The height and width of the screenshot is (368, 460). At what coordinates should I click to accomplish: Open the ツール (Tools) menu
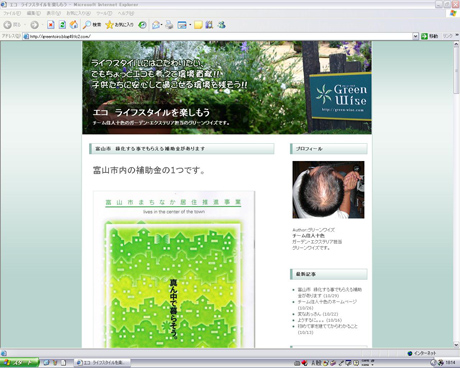click(x=104, y=13)
